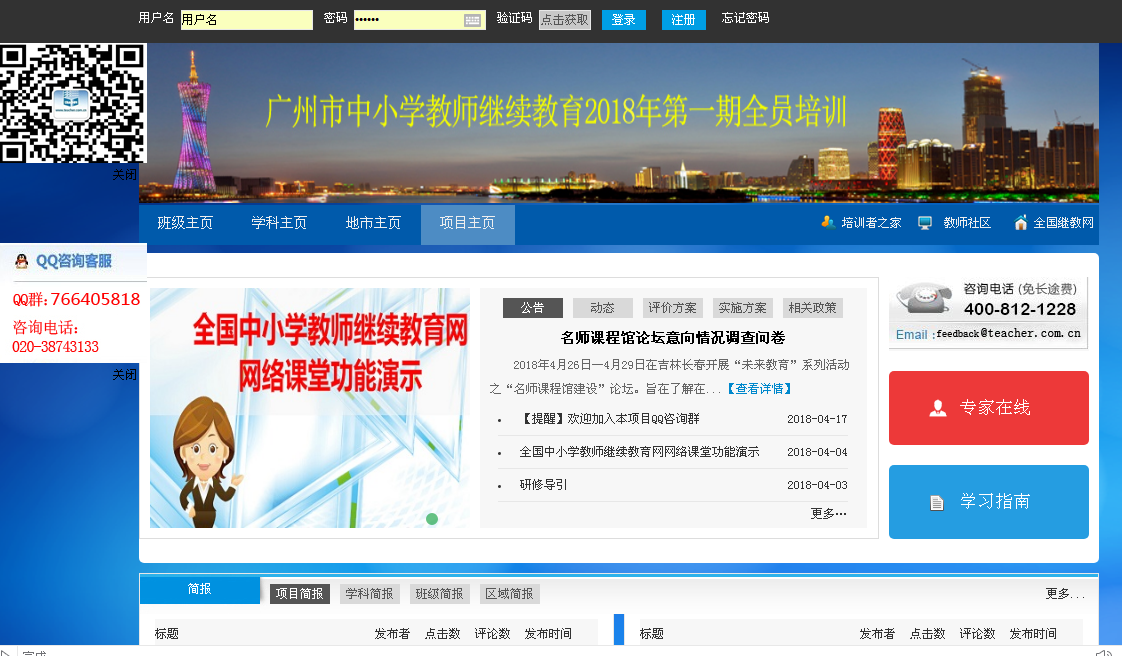Image resolution: width=1122 pixels, height=656 pixels.
Task: Open the red 专家在线 button
Action: (x=988, y=408)
